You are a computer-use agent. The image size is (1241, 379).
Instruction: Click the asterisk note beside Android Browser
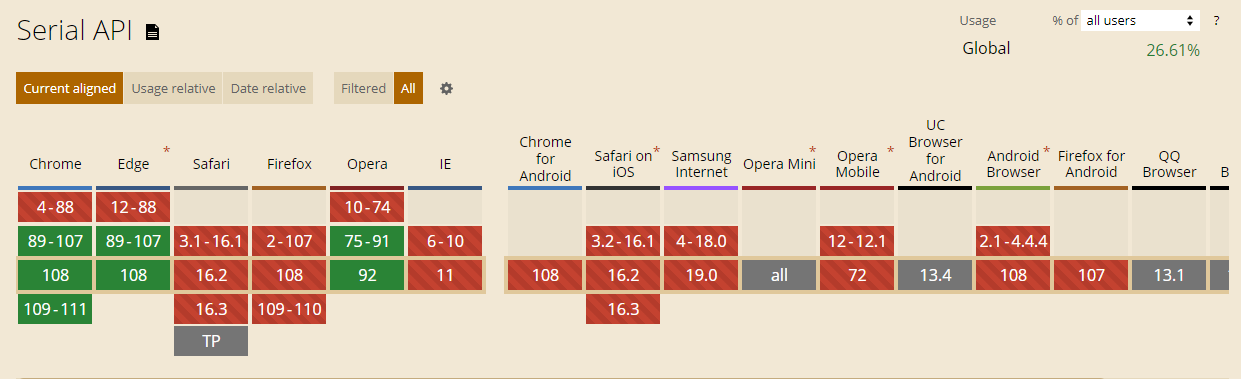point(1047,151)
